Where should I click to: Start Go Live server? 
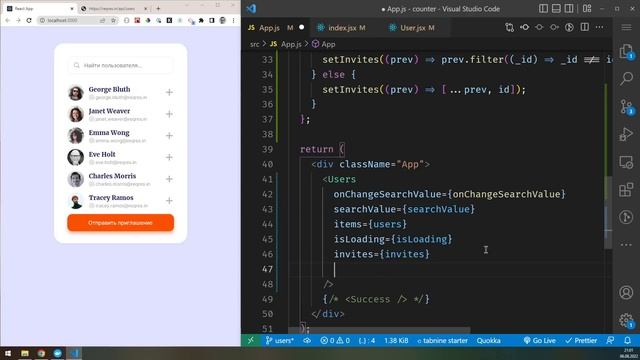[539, 340]
